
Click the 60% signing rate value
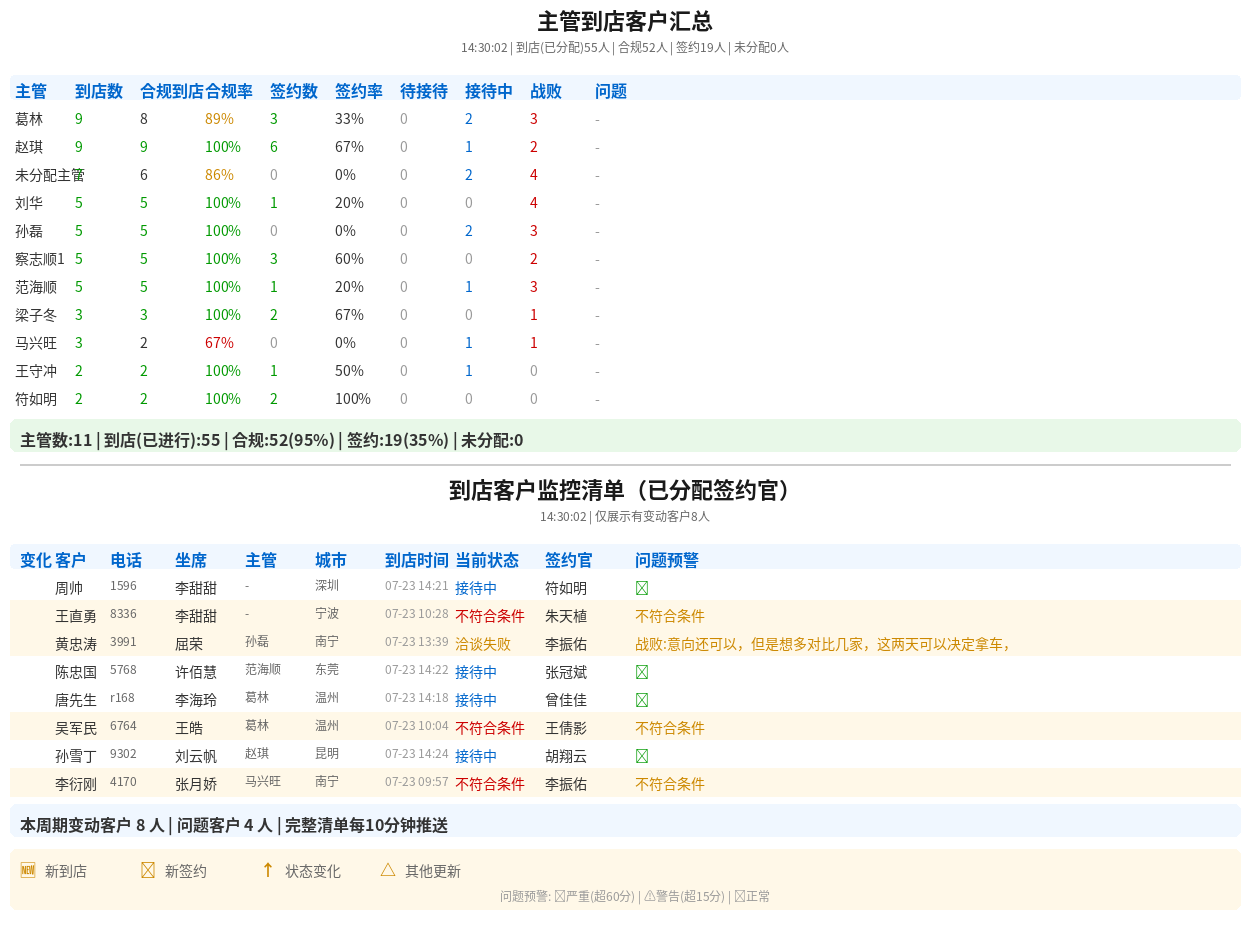349,259
